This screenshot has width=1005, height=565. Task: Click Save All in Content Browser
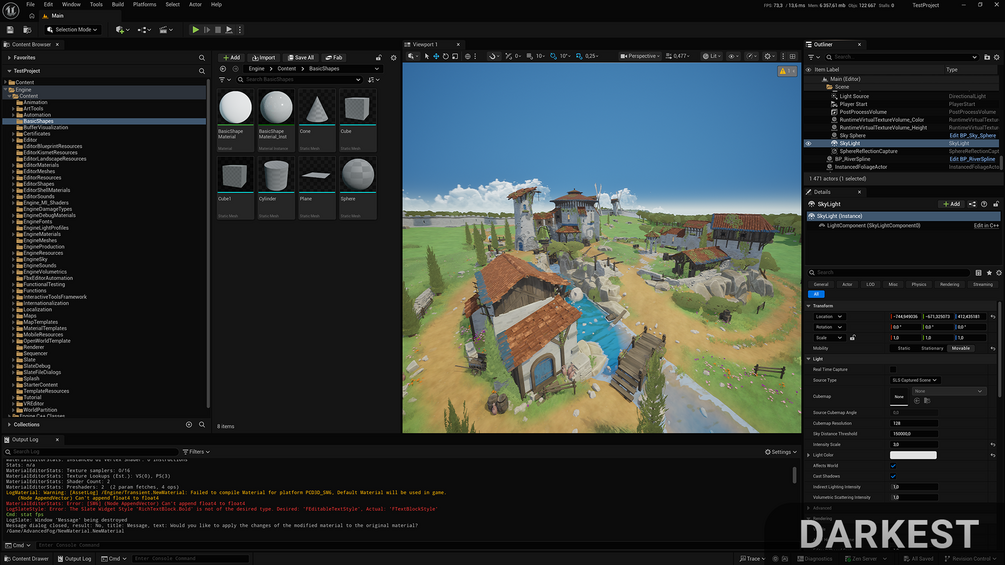pyautogui.click(x=301, y=58)
